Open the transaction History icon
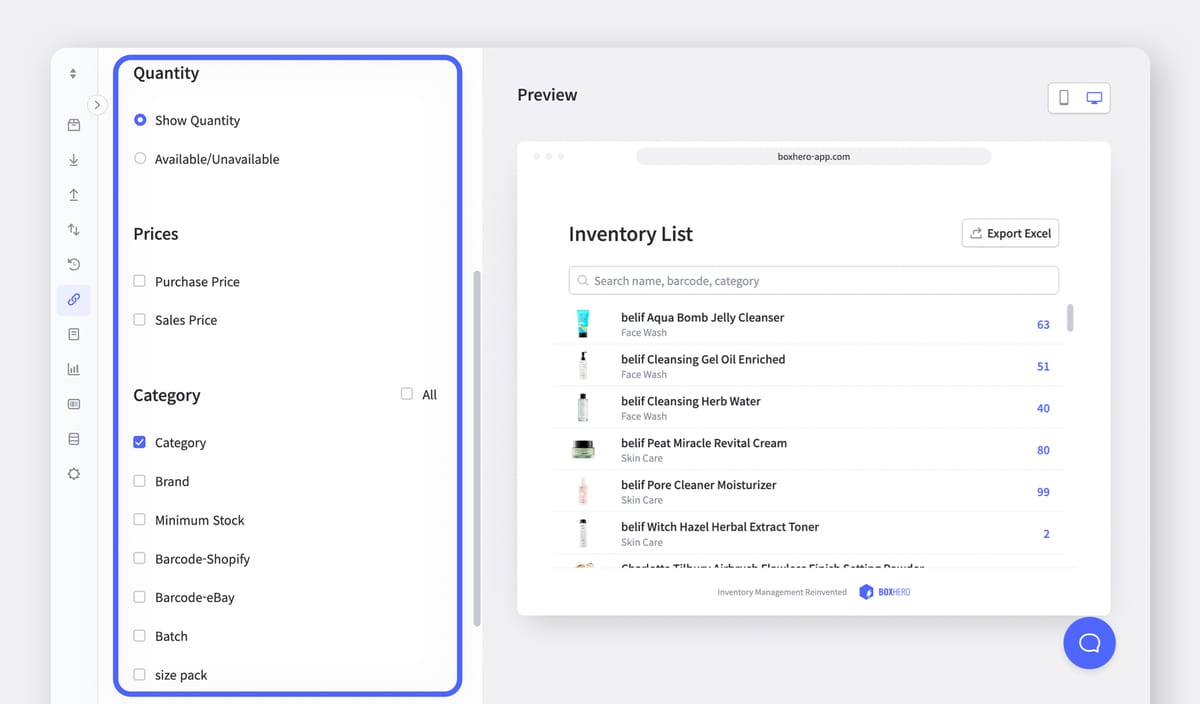Viewport: 1200px width, 704px height. [73, 264]
